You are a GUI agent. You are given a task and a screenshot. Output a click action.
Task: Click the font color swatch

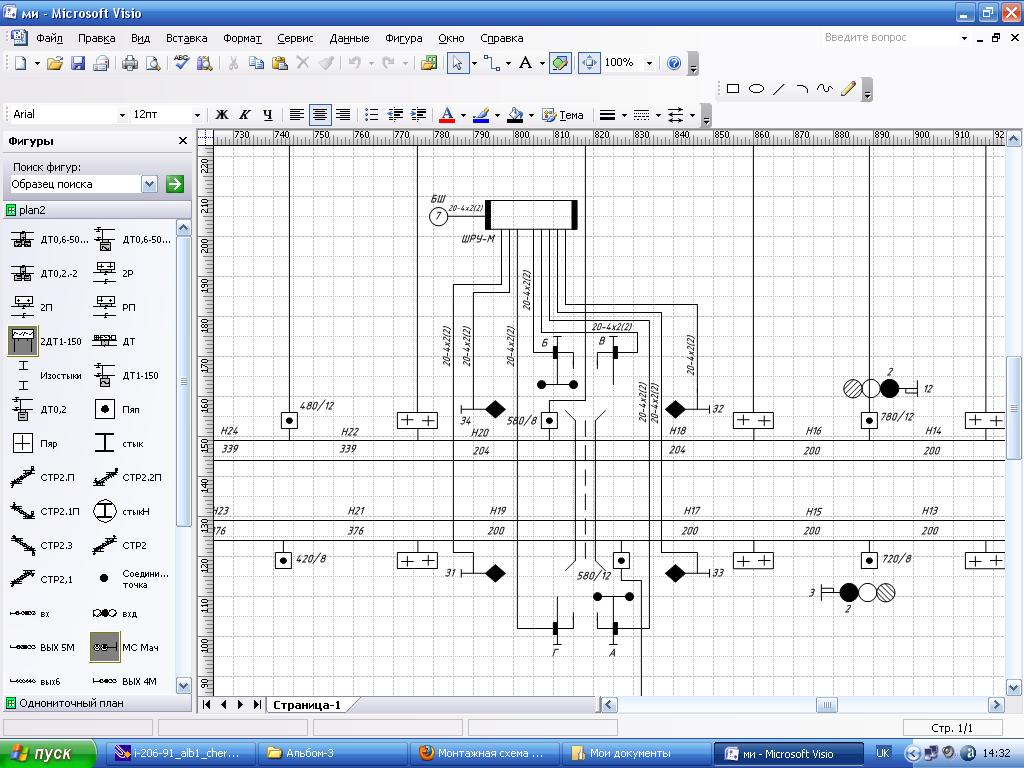(447, 115)
